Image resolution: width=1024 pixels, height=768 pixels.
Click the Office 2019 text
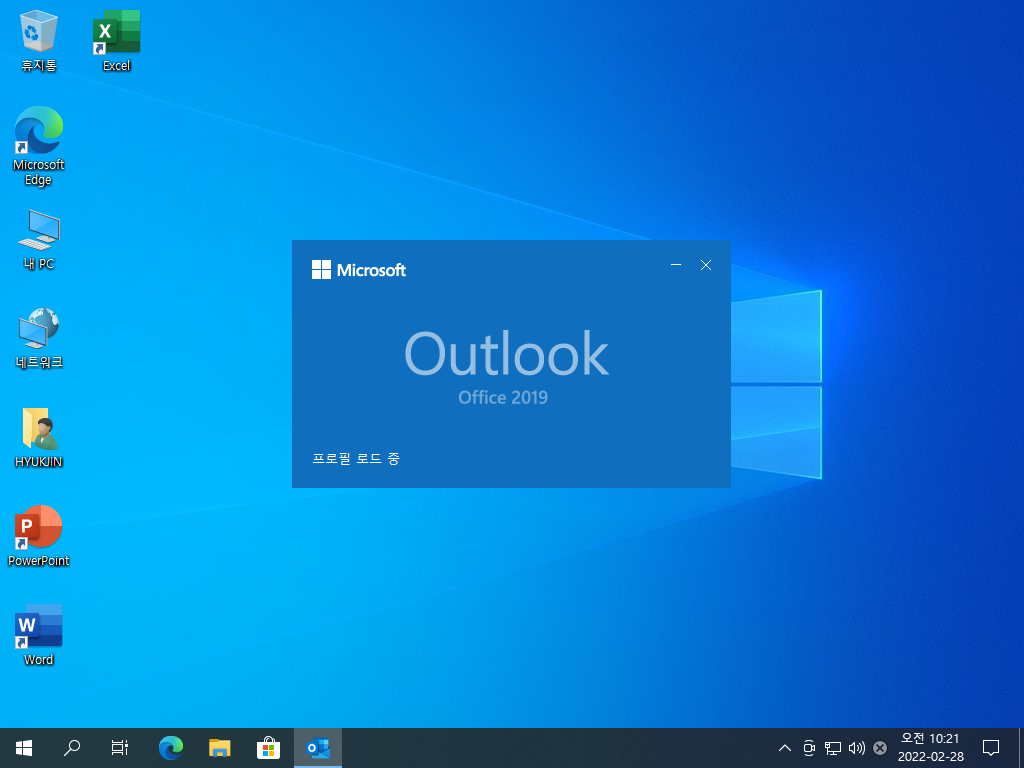coord(503,397)
